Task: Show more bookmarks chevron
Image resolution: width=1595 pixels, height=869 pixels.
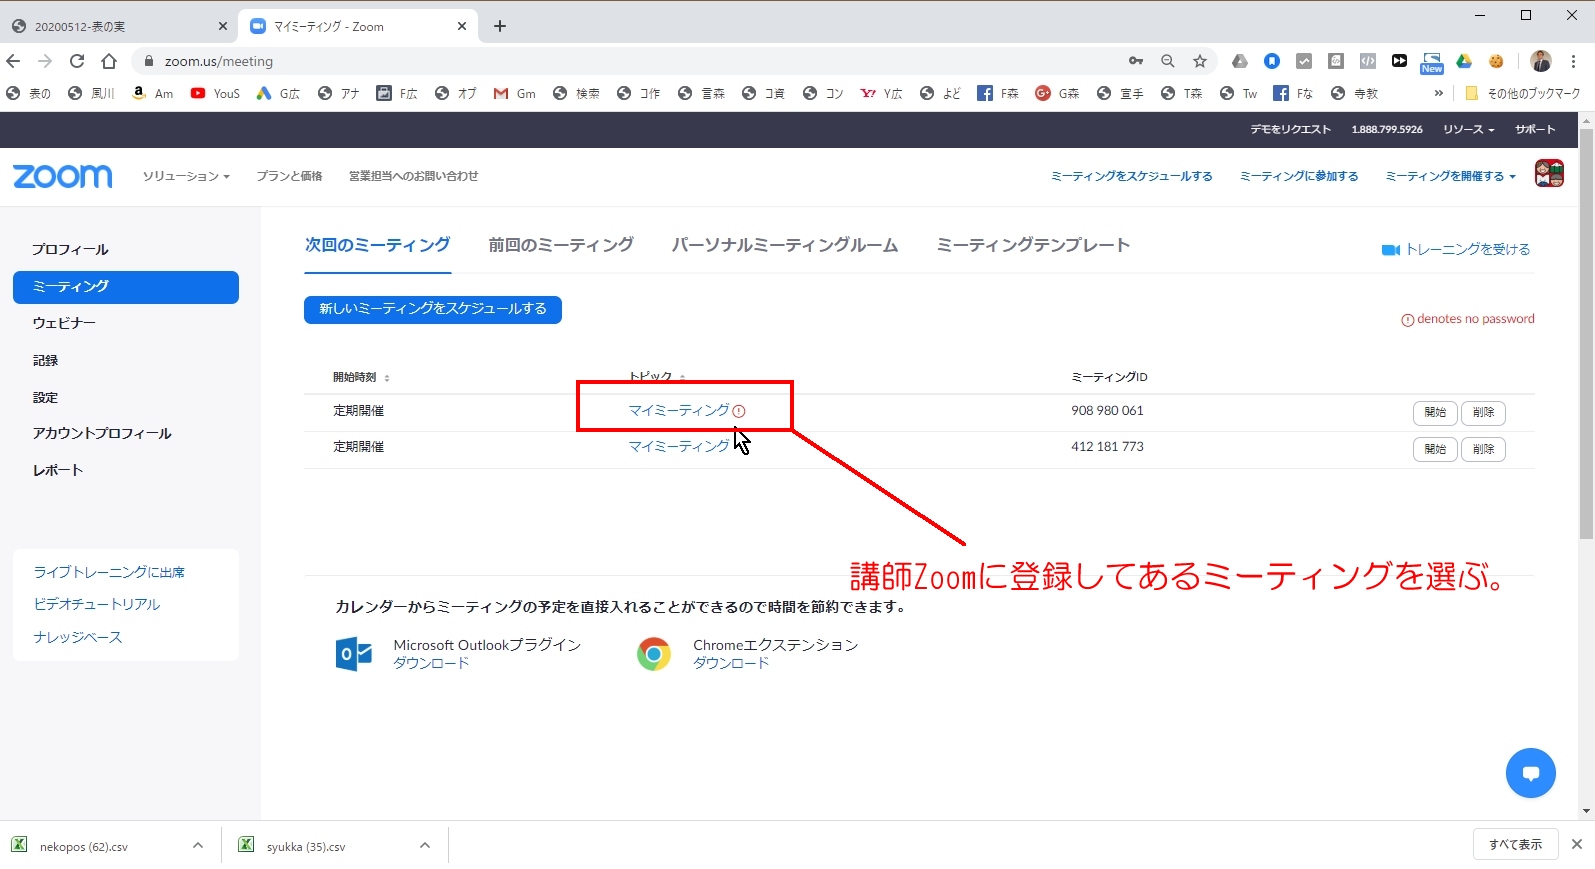Action: (x=1438, y=93)
